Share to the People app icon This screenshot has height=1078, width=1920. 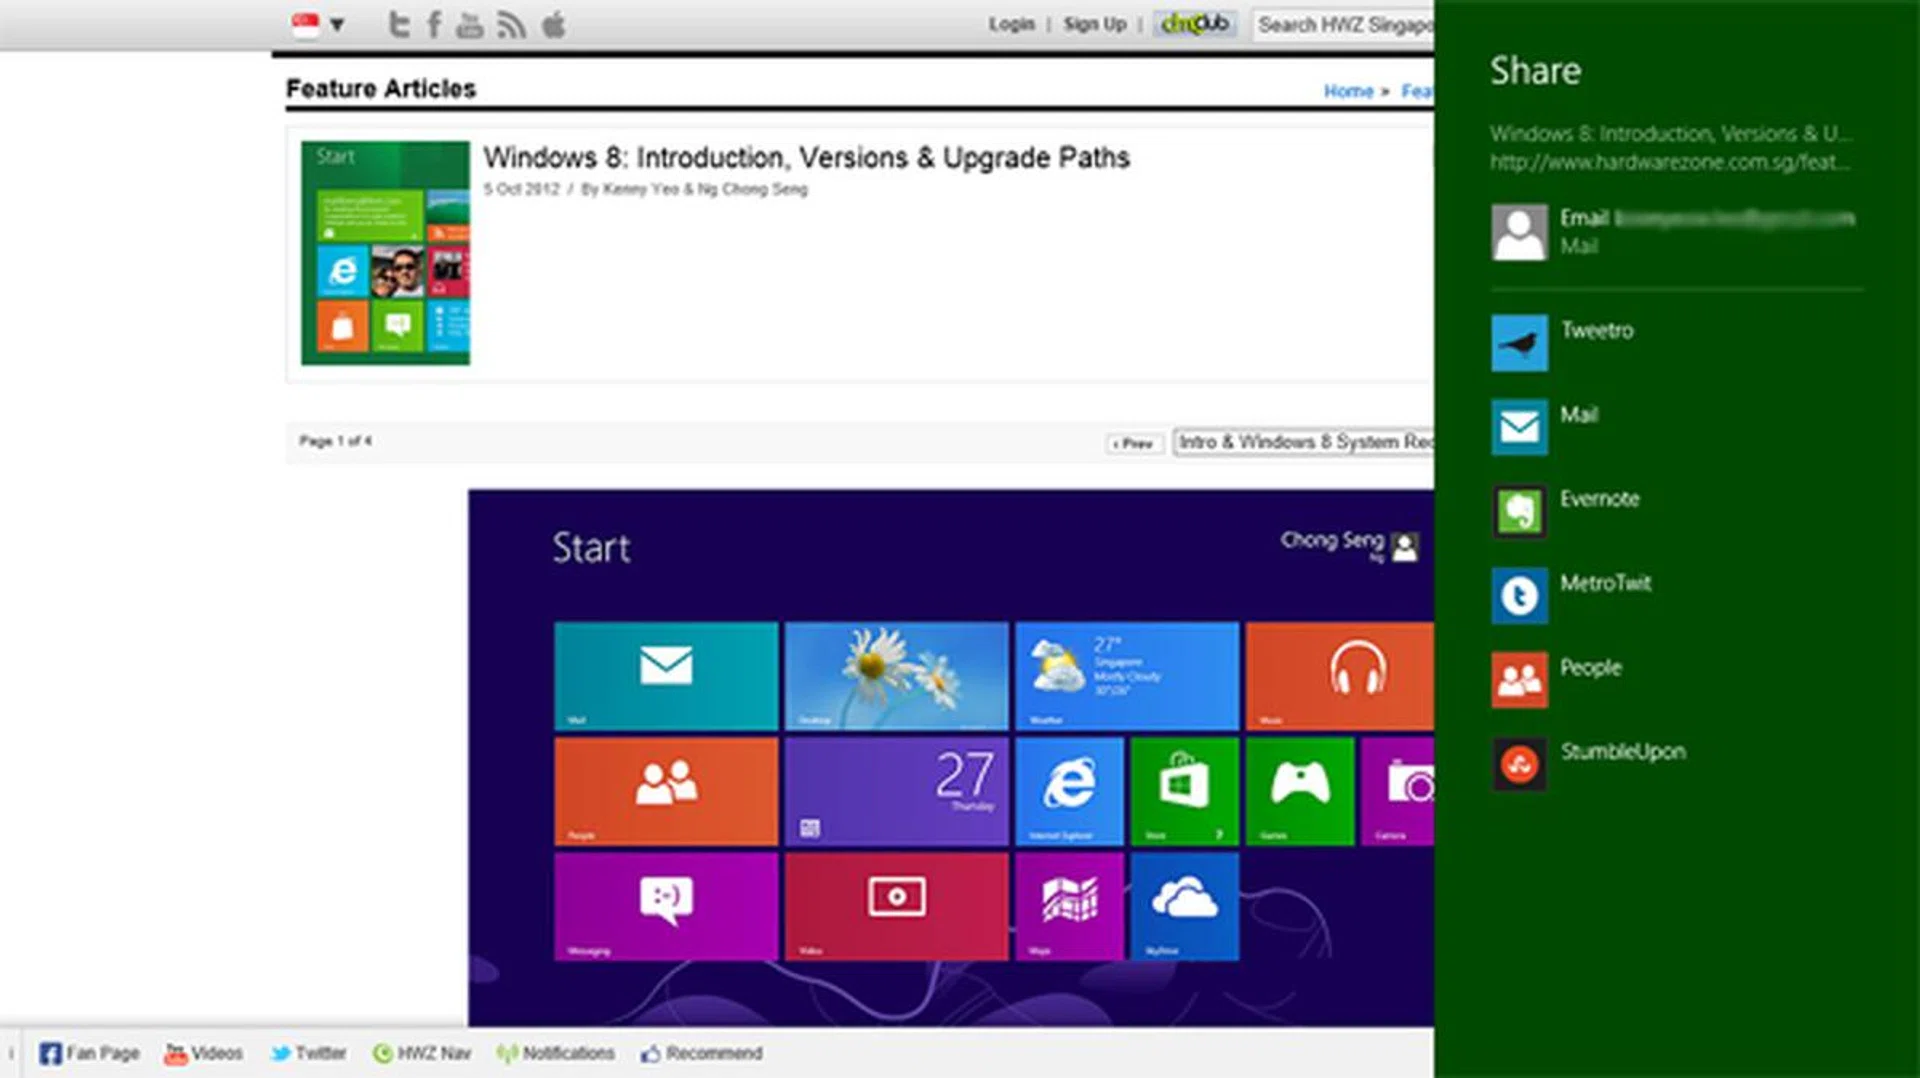pos(1519,680)
